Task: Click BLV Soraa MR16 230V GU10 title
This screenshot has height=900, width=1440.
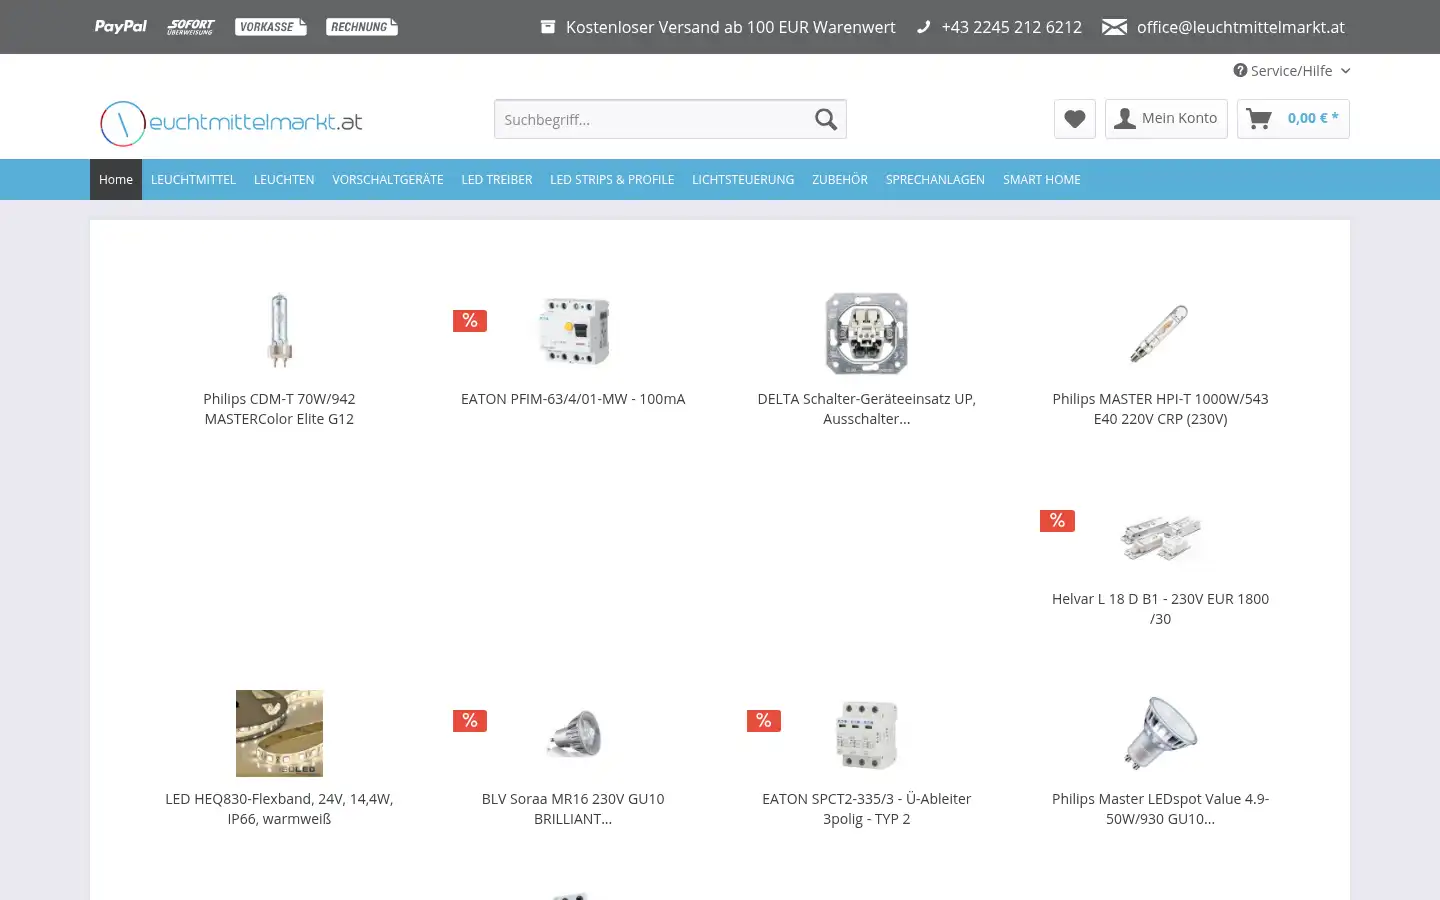Action: tap(573, 809)
